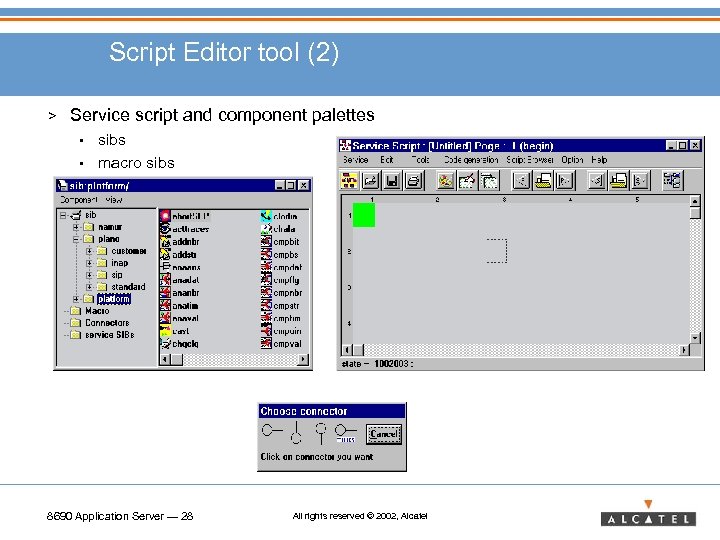Choose the vertical connector with bottom circle
Screen dimensions: 720x540
[296, 433]
